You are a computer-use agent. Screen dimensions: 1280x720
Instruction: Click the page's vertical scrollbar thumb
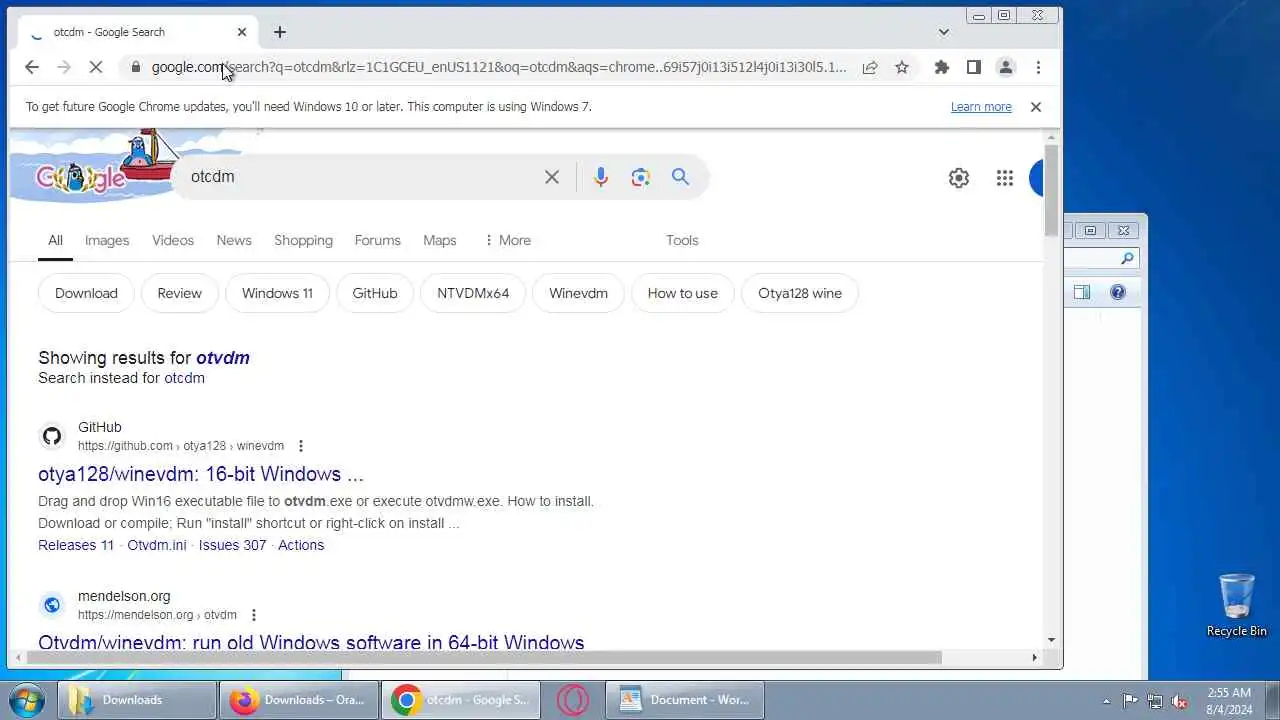click(1051, 190)
